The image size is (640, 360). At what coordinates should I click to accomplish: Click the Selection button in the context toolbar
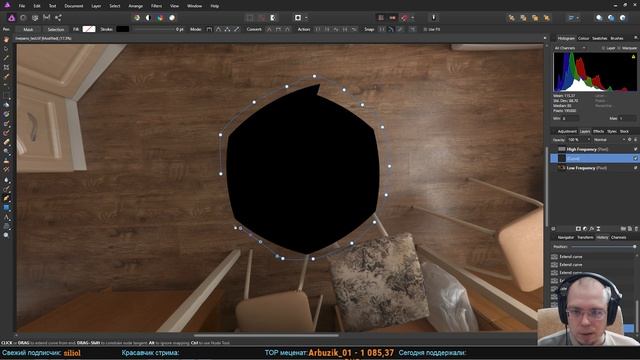tap(56, 29)
